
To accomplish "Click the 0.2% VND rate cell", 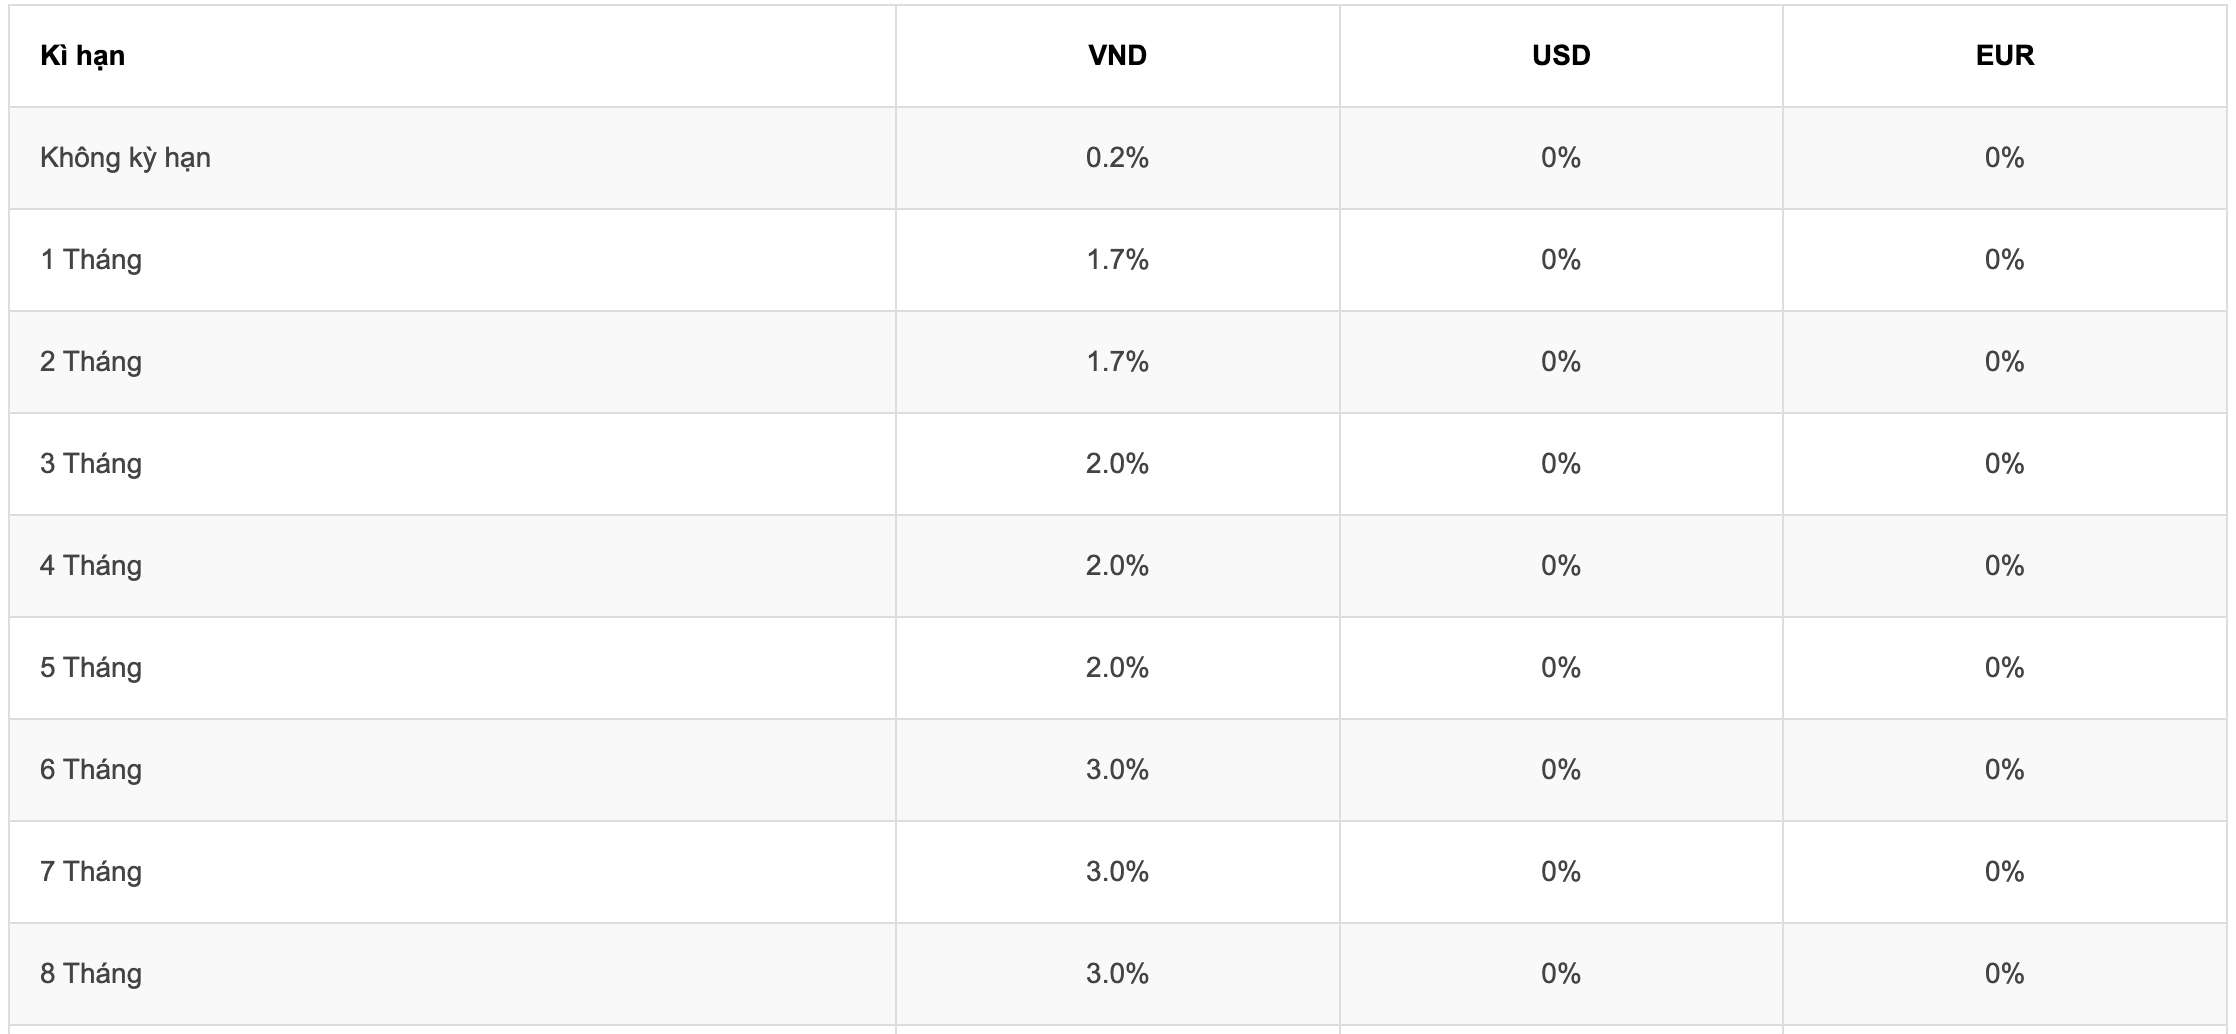I will 1117,158.
